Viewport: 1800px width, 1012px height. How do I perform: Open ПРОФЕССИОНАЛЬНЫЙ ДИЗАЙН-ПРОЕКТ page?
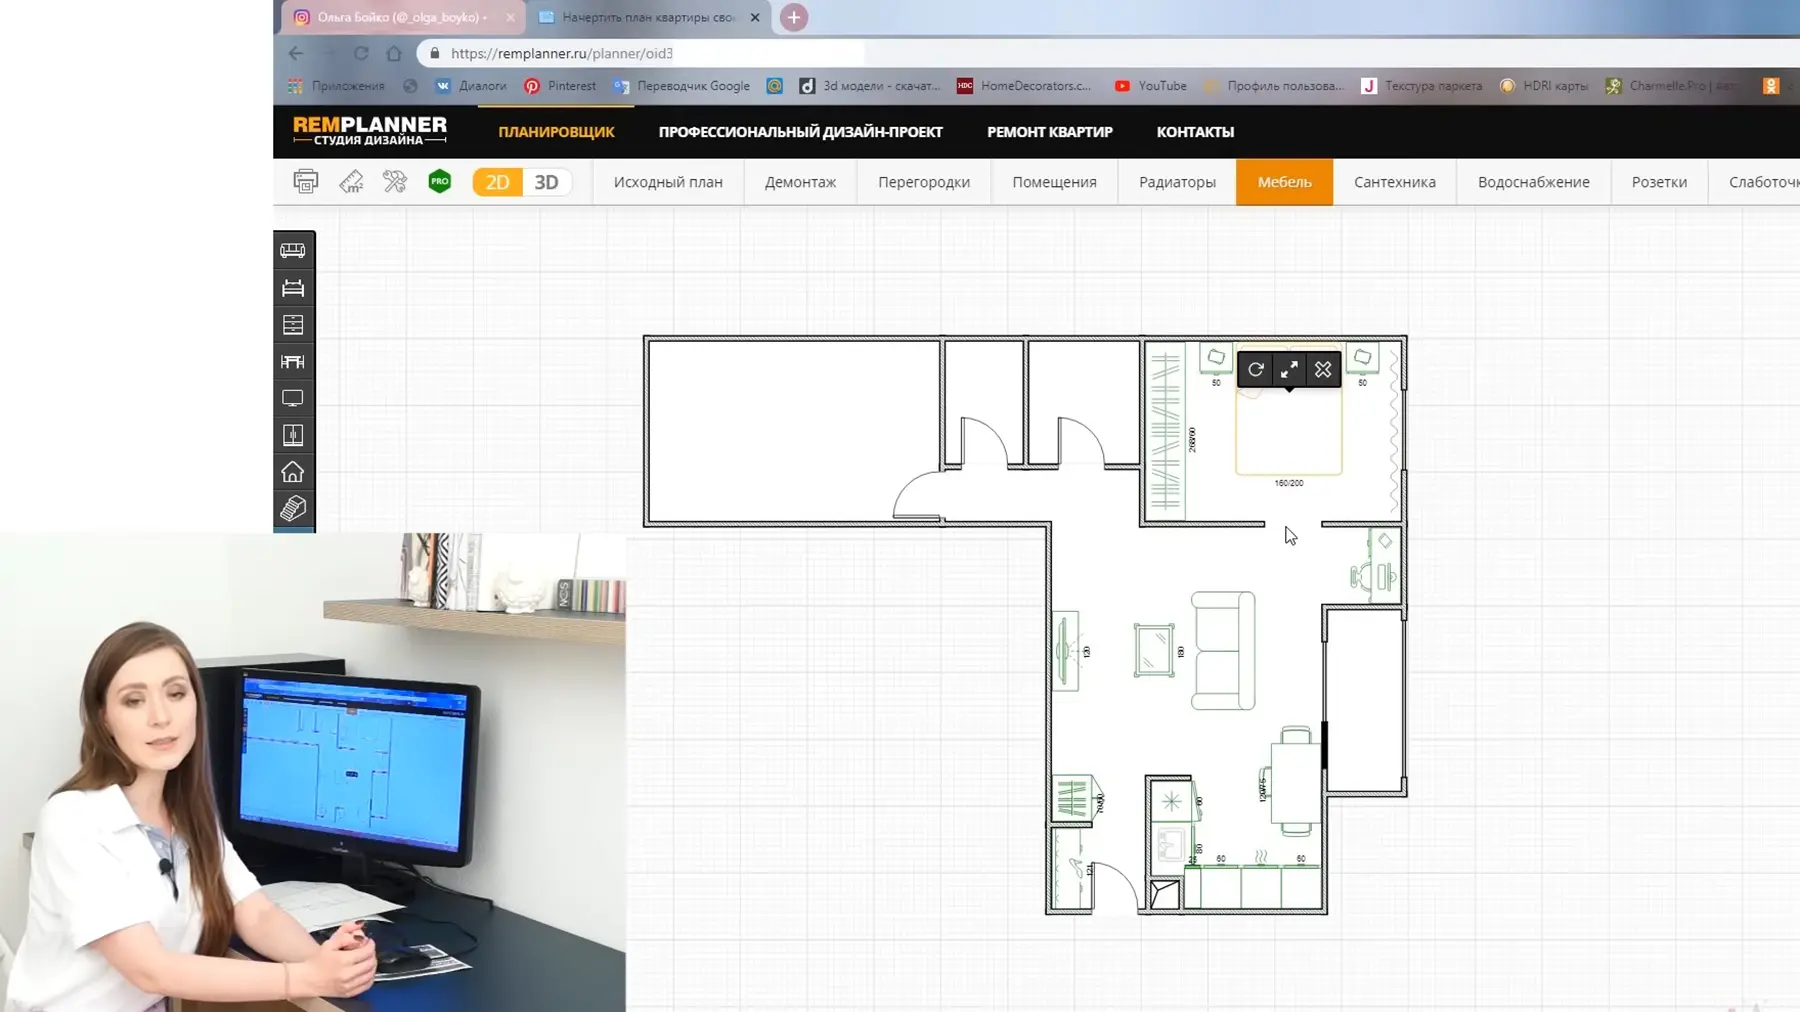pyautogui.click(x=800, y=132)
